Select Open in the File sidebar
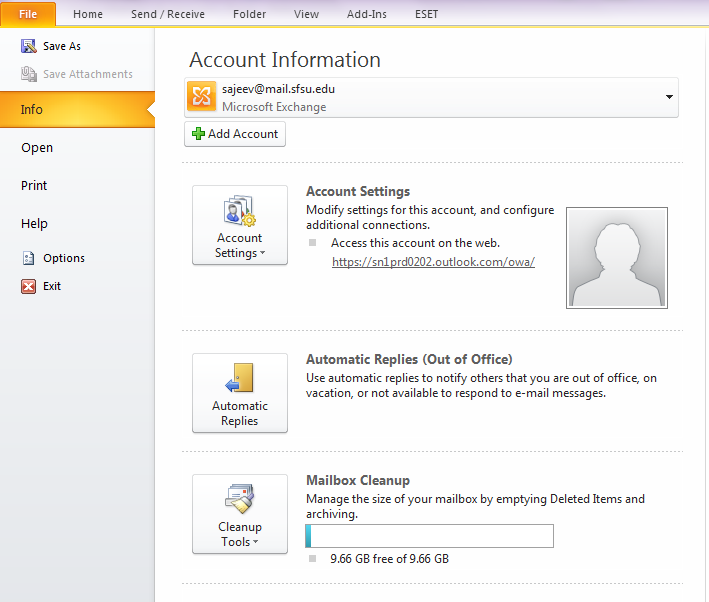709x602 pixels. click(37, 148)
